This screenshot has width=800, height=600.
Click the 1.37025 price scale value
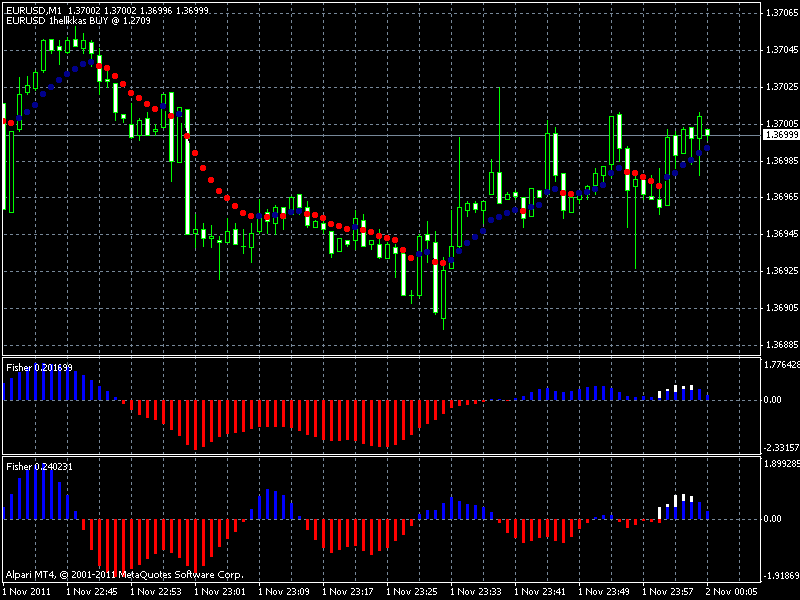coord(782,87)
